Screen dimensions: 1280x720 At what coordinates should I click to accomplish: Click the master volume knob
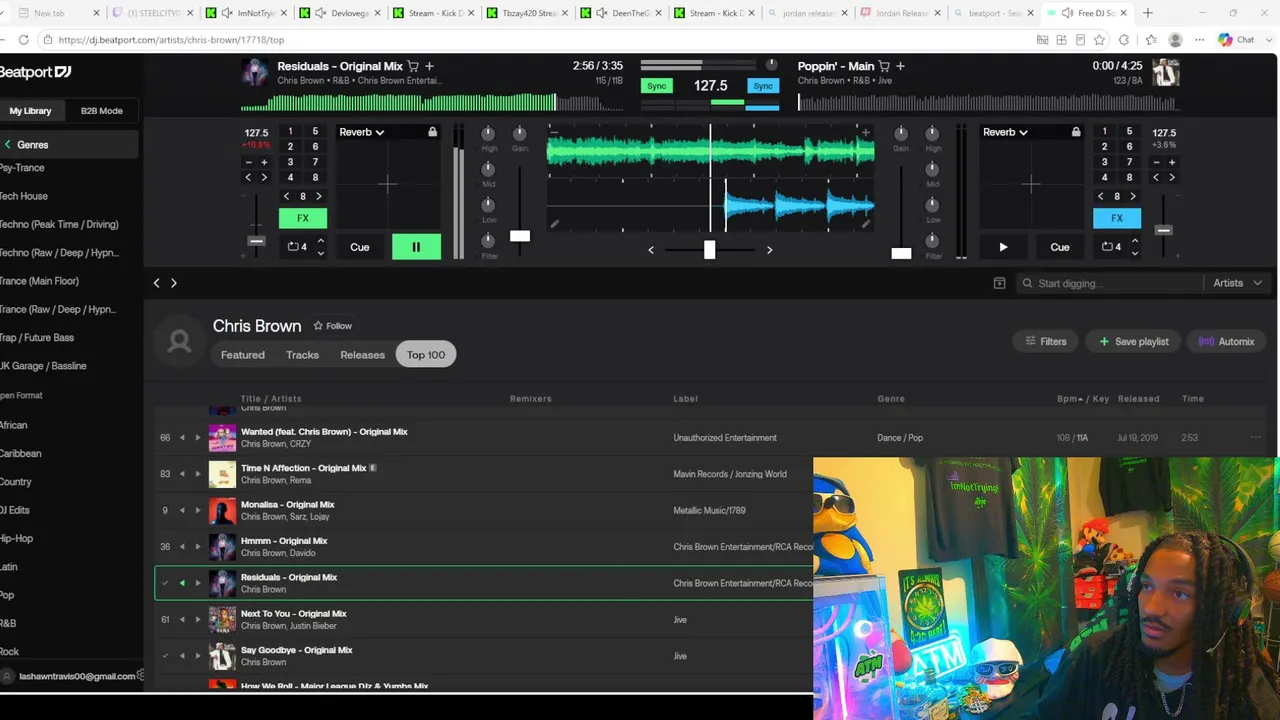[x=771, y=66]
